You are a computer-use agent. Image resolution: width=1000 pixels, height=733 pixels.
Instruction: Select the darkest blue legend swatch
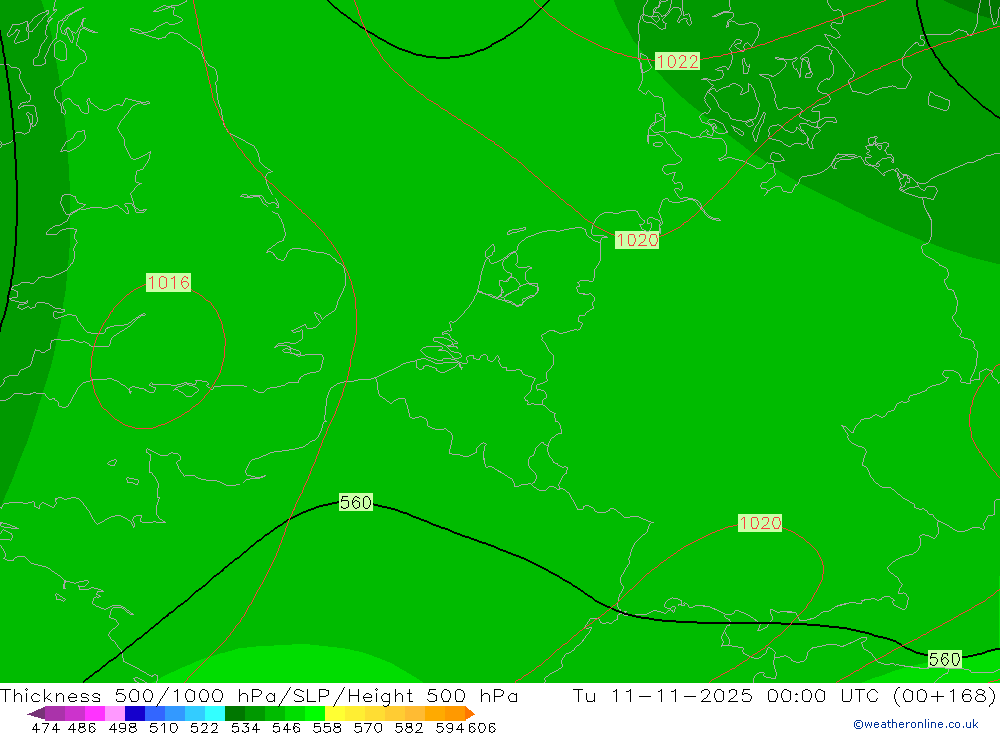135,713
